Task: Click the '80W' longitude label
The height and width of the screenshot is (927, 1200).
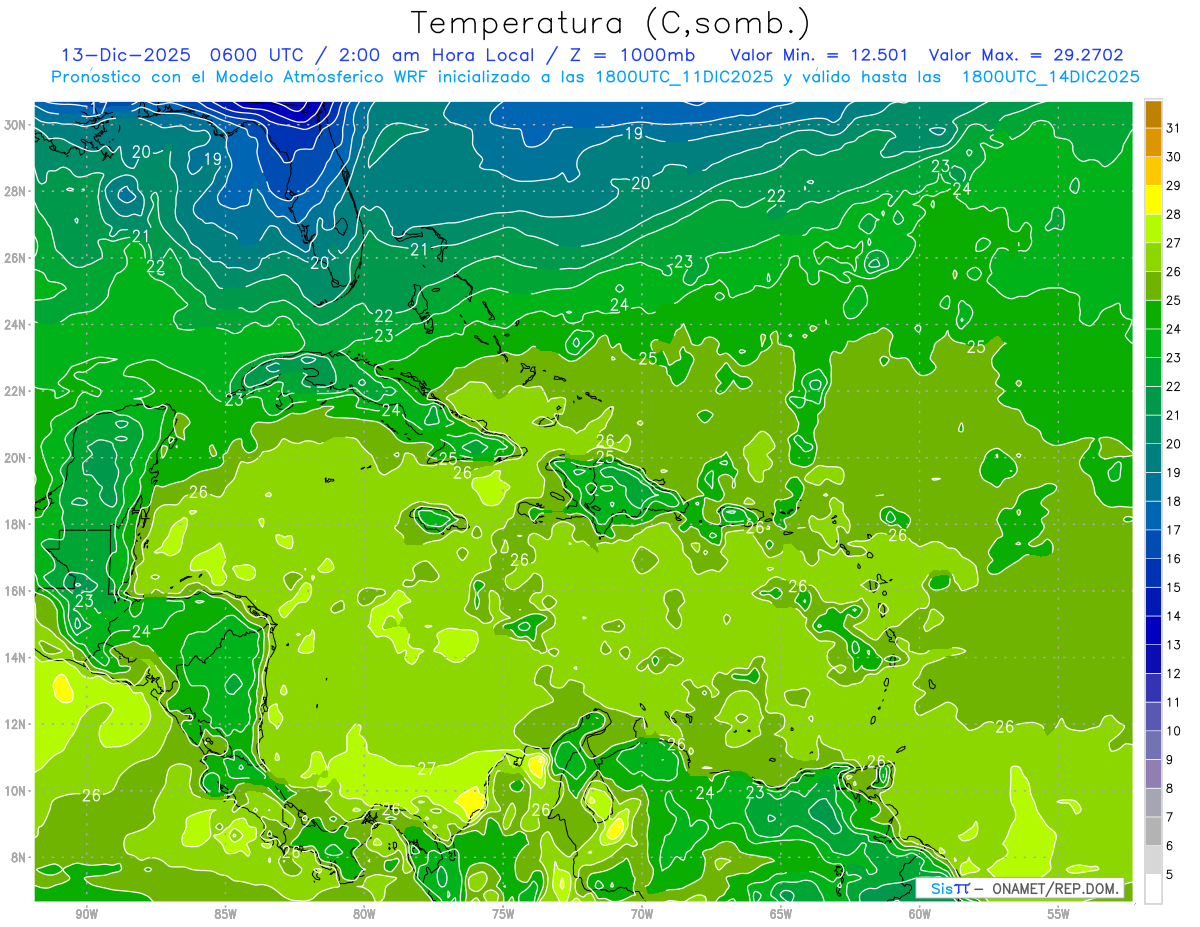Action: coord(364,914)
